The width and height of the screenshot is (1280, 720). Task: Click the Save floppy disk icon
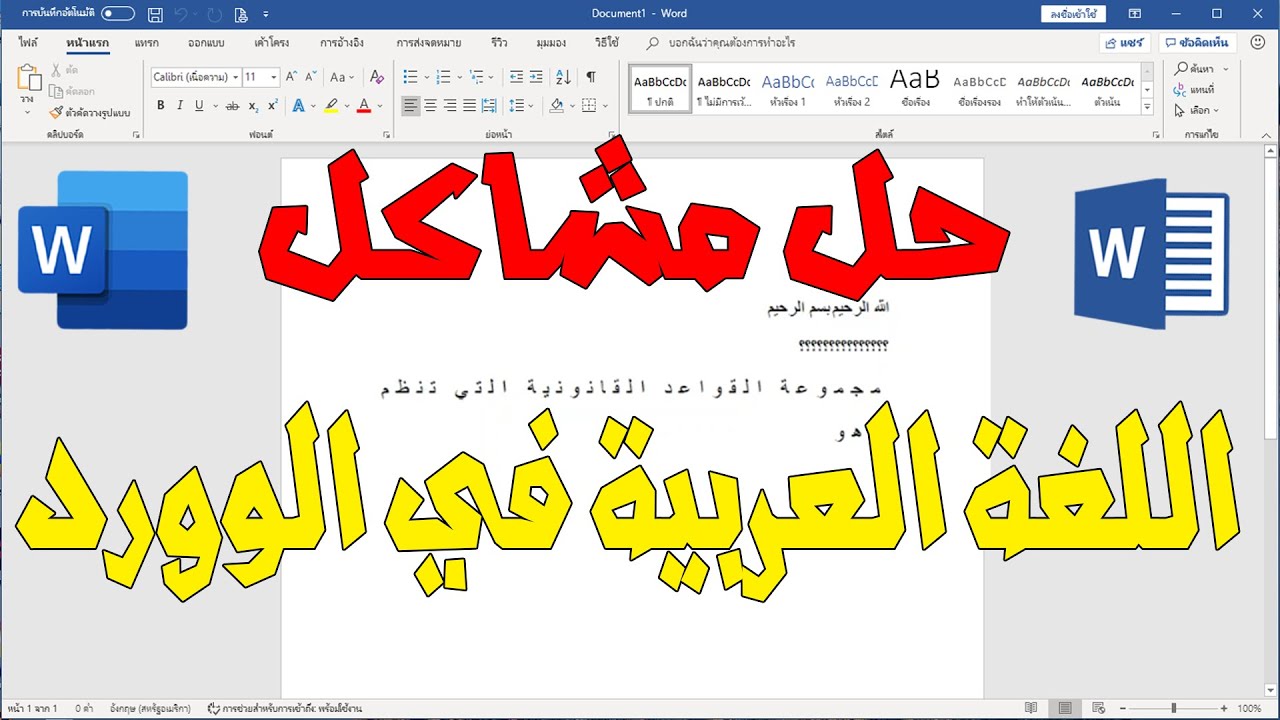[155, 14]
